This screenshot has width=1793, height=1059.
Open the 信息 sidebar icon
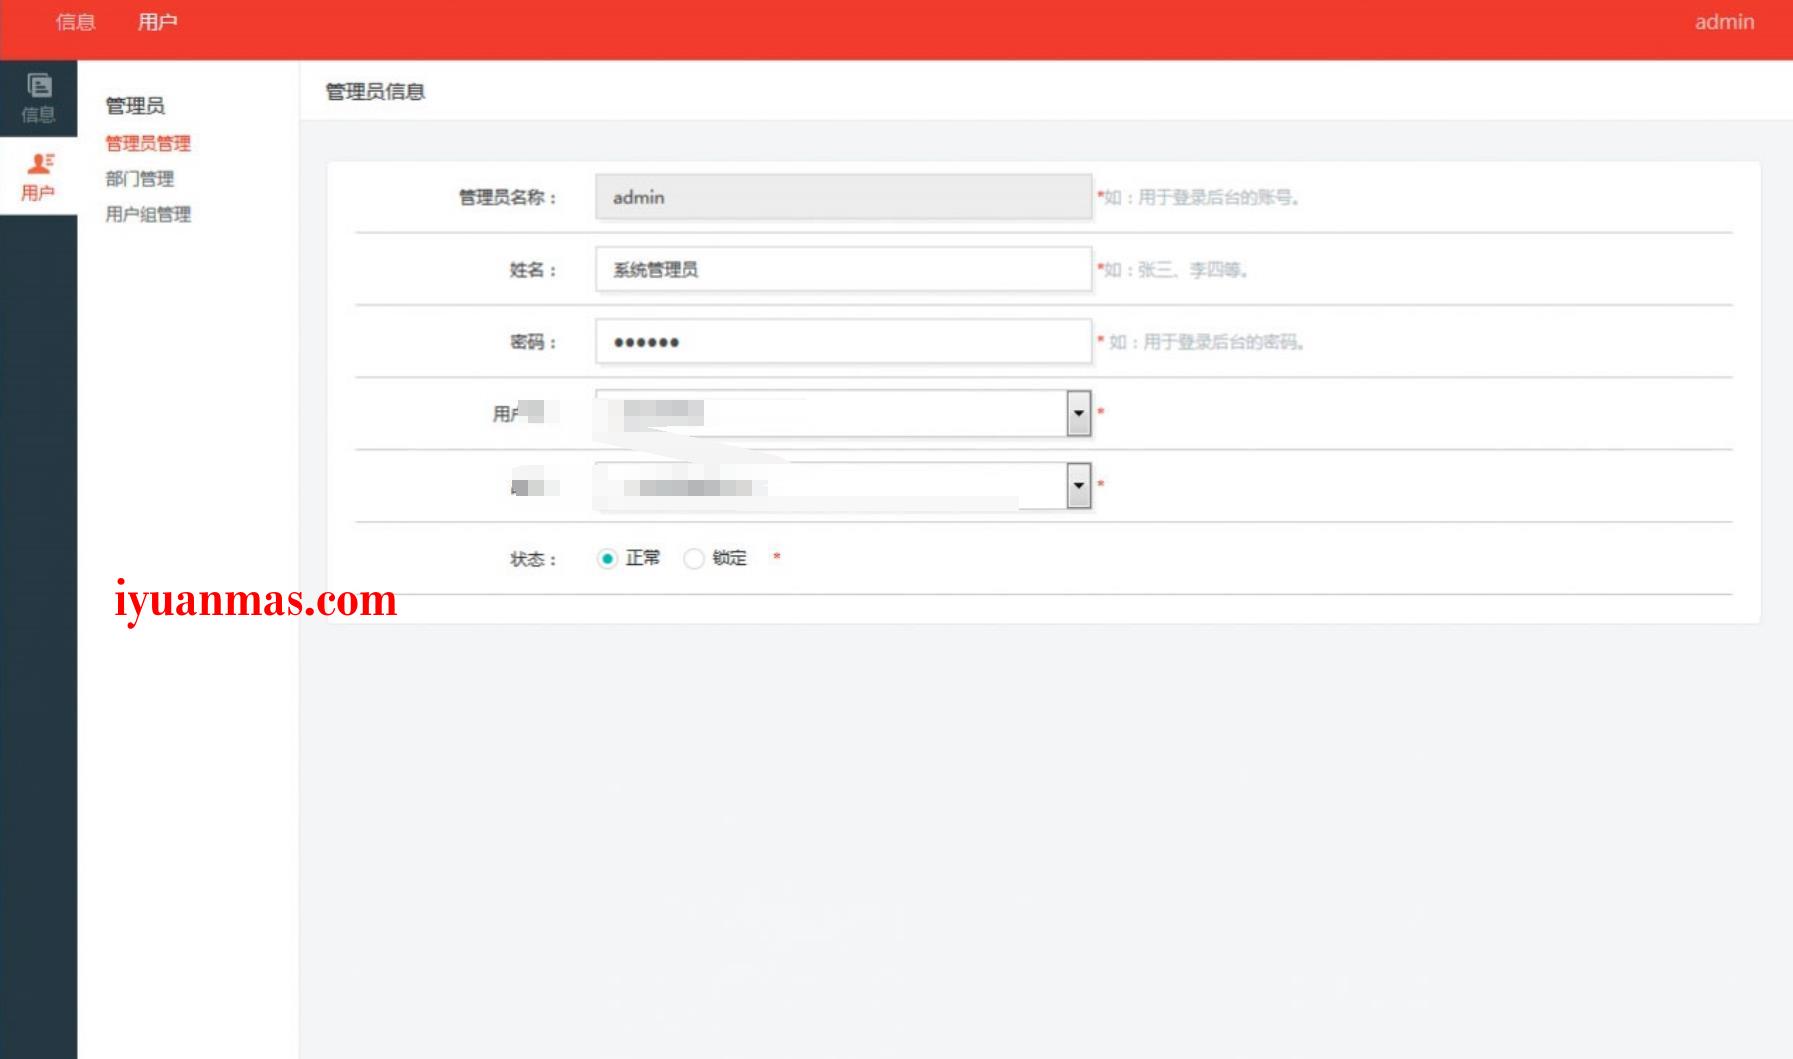point(38,98)
